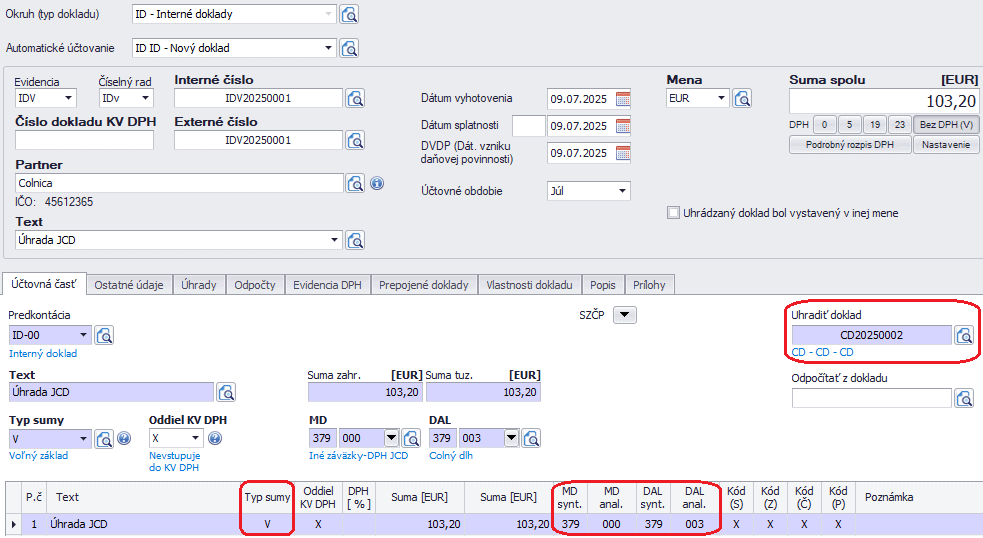Open calendar picker for Dátum splatnosti
The image size is (983, 538).
623,126
